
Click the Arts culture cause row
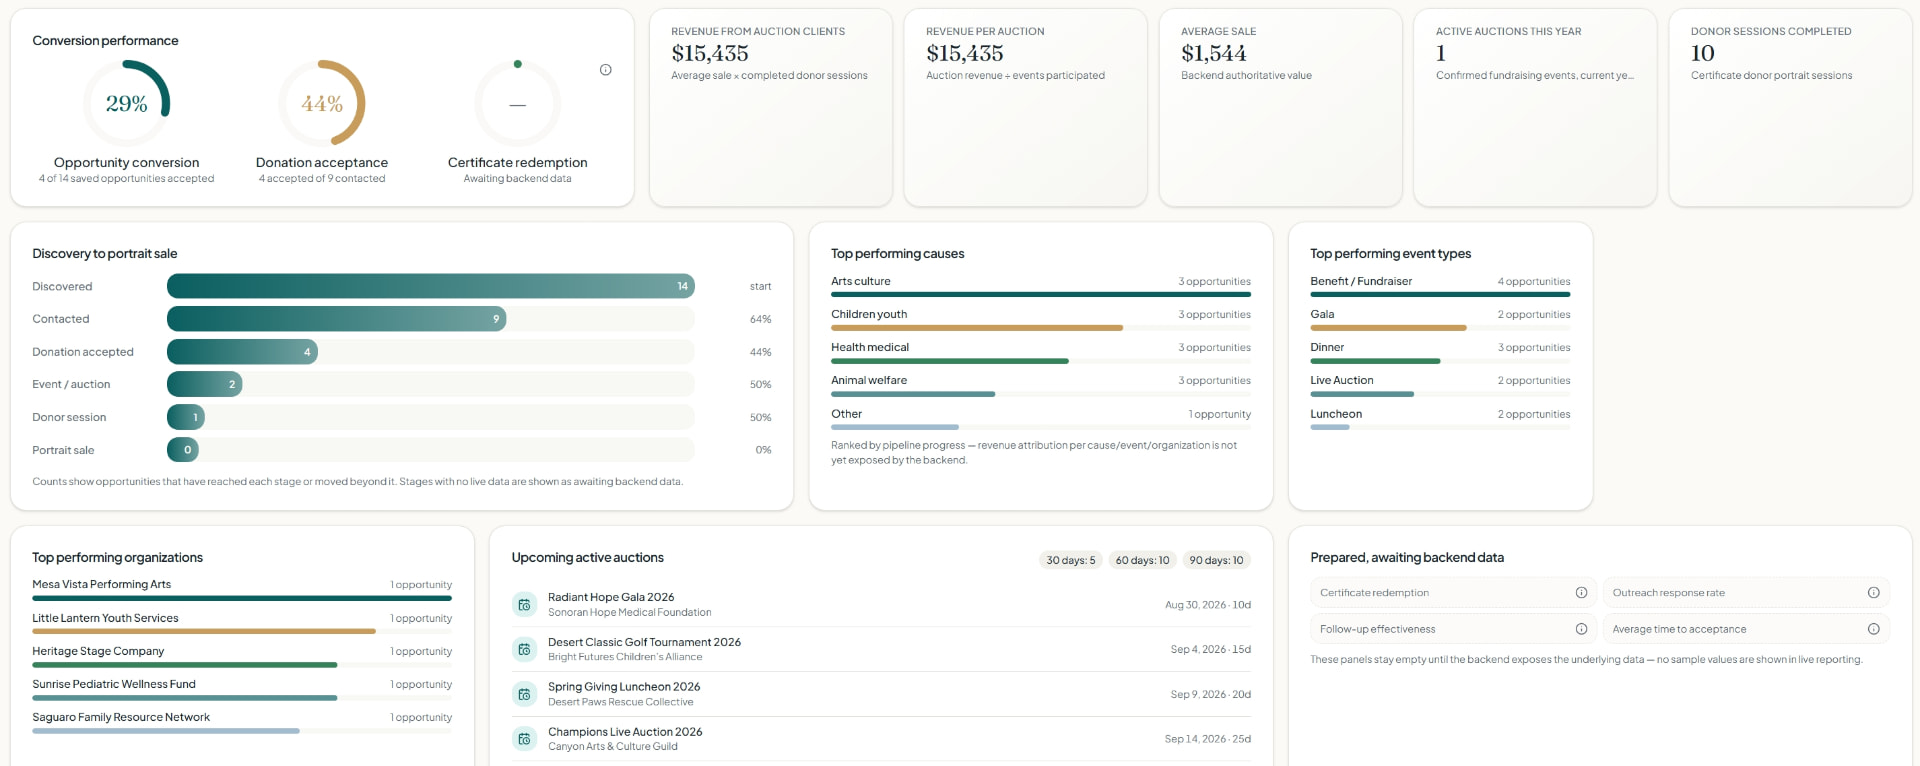pyautogui.click(x=1041, y=286)
